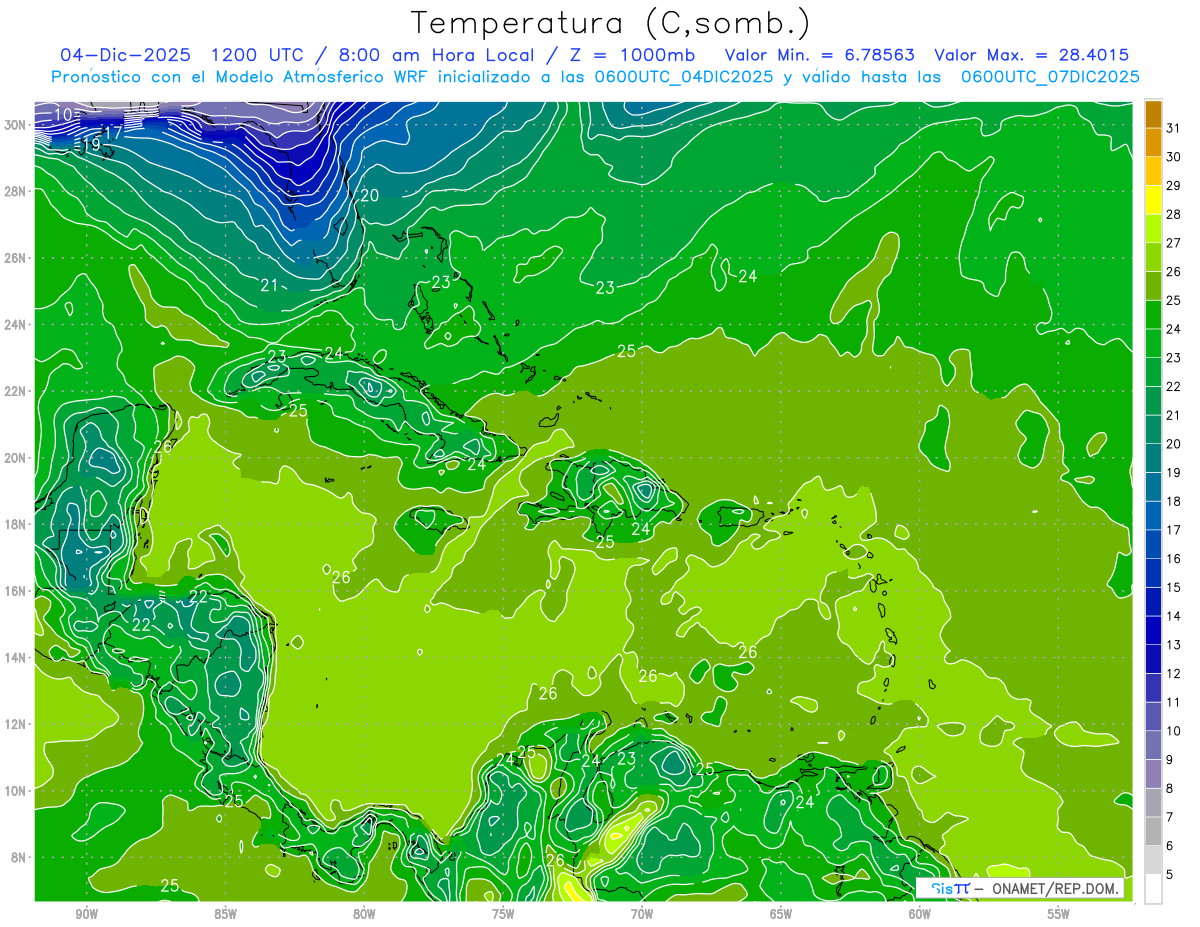
Task: Click the "18N" latitude axis label
Action: tap(16, 524)
